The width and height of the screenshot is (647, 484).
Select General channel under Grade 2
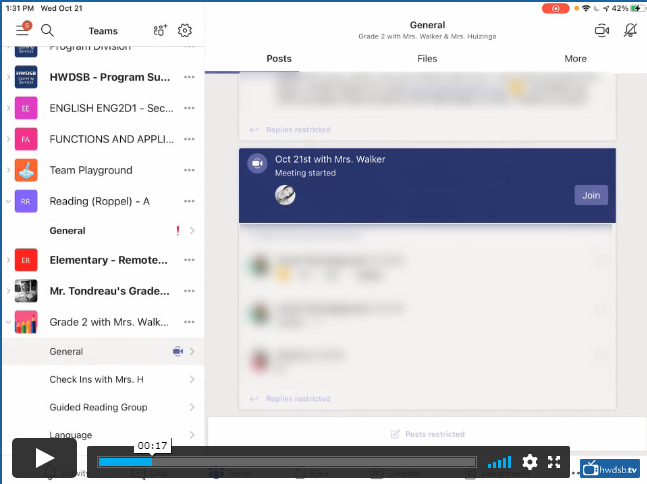(104, 351)
